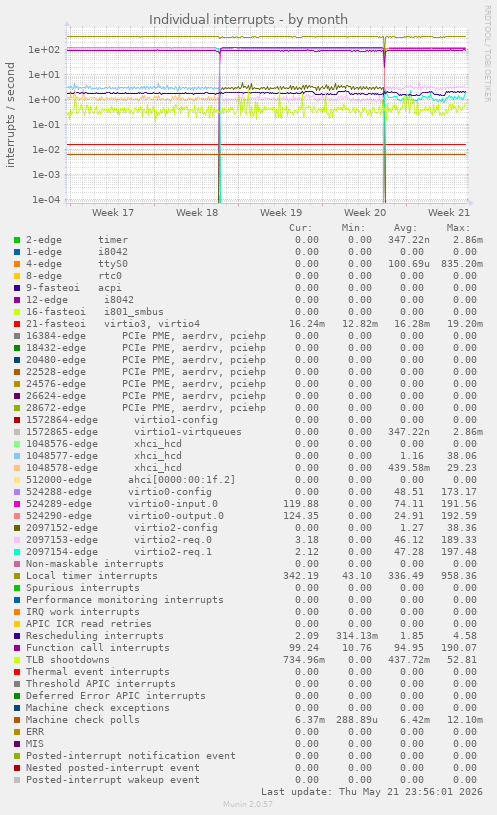This screenshot has width=497, height=815.
Task: Click the Munin 2.0.57 footer text
Action: click(248, 804)
